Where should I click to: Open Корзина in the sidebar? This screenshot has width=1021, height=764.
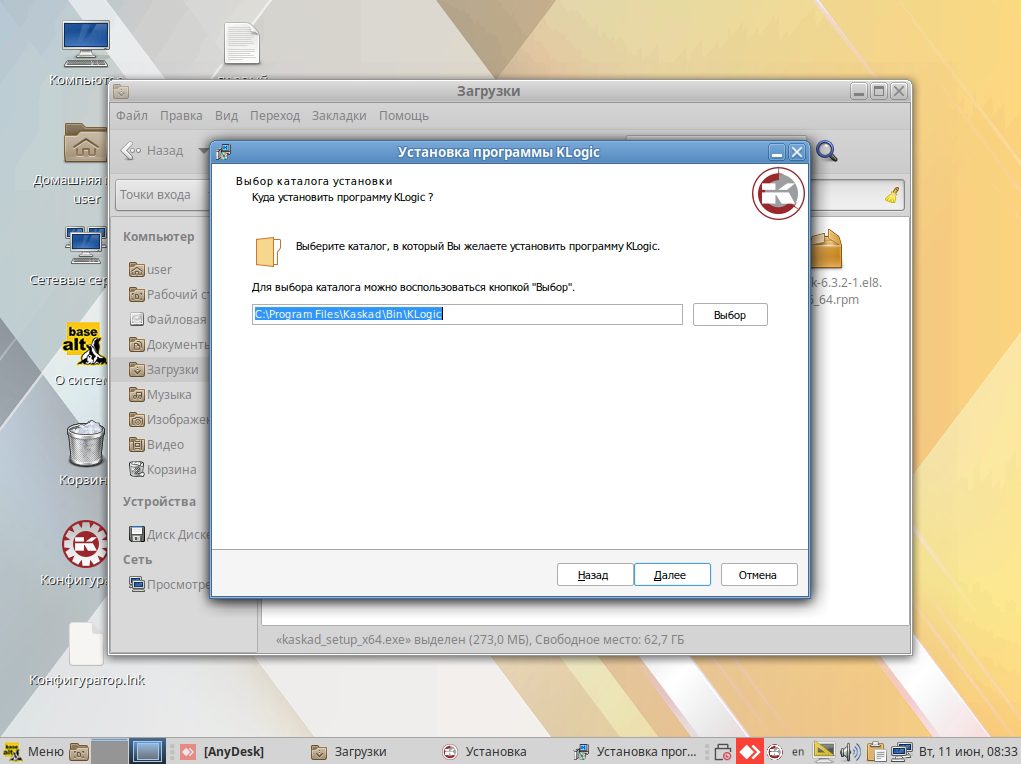point(170,470)
